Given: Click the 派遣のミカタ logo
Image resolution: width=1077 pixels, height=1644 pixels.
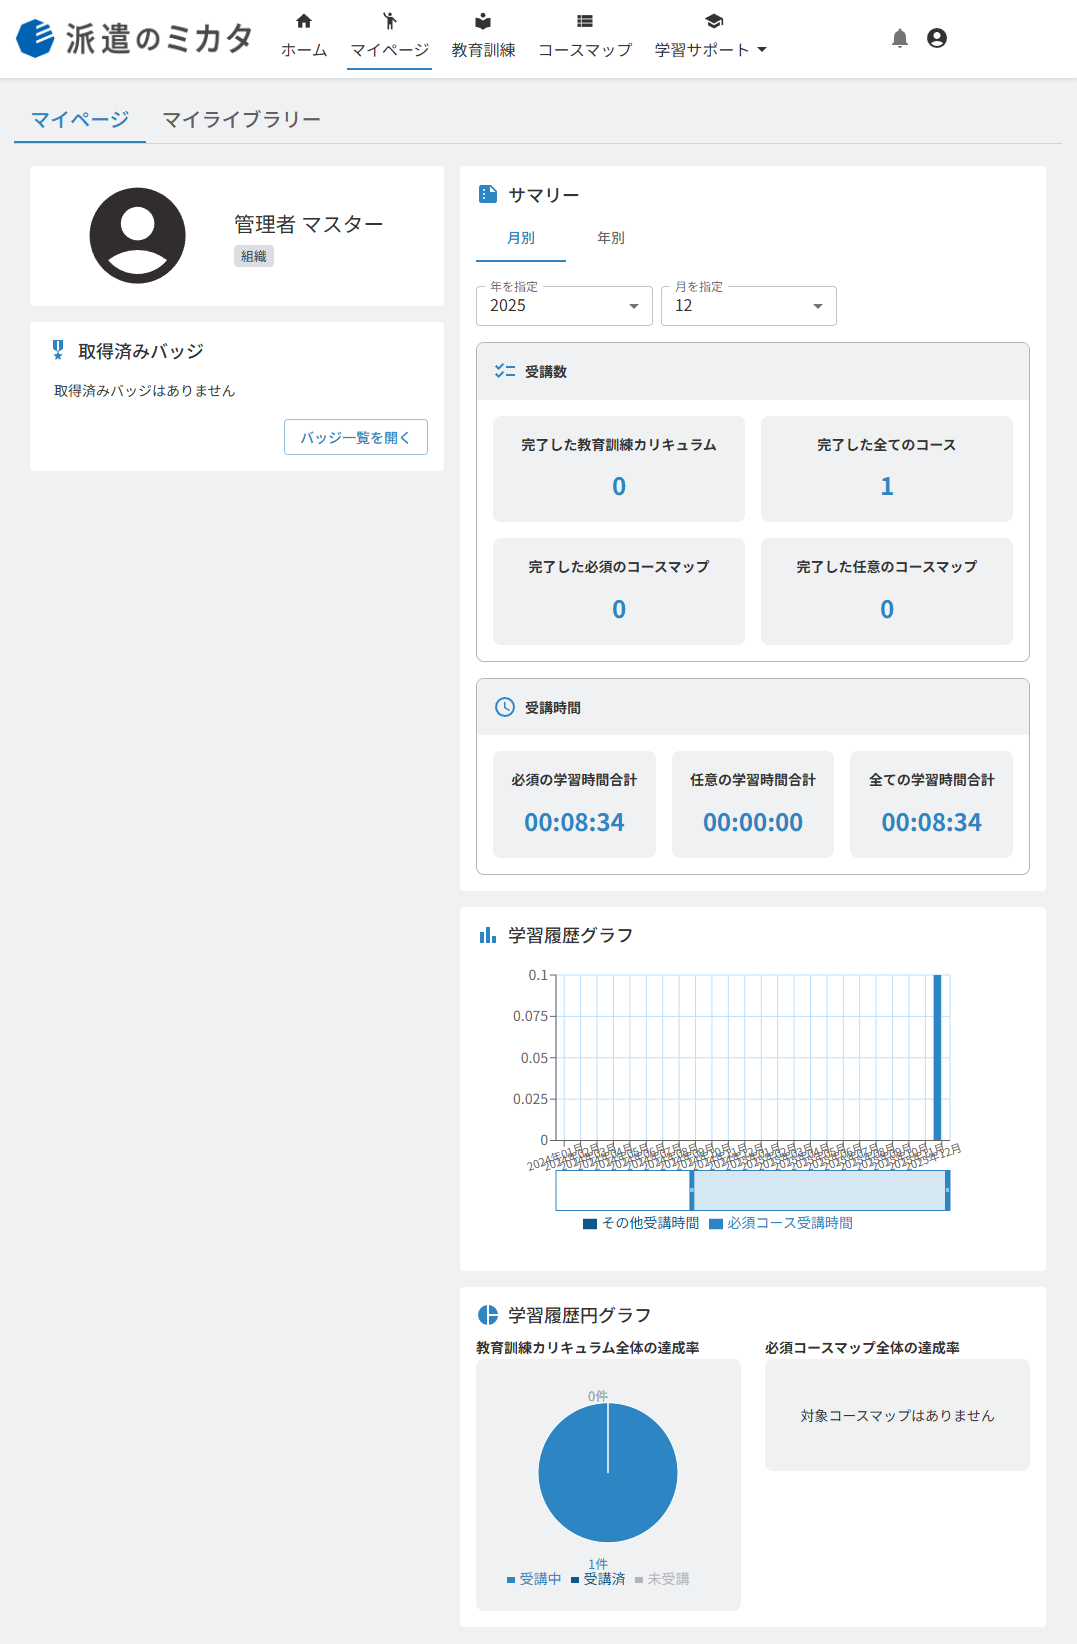Looking at the screenshot, I should (x=134, y=38).
